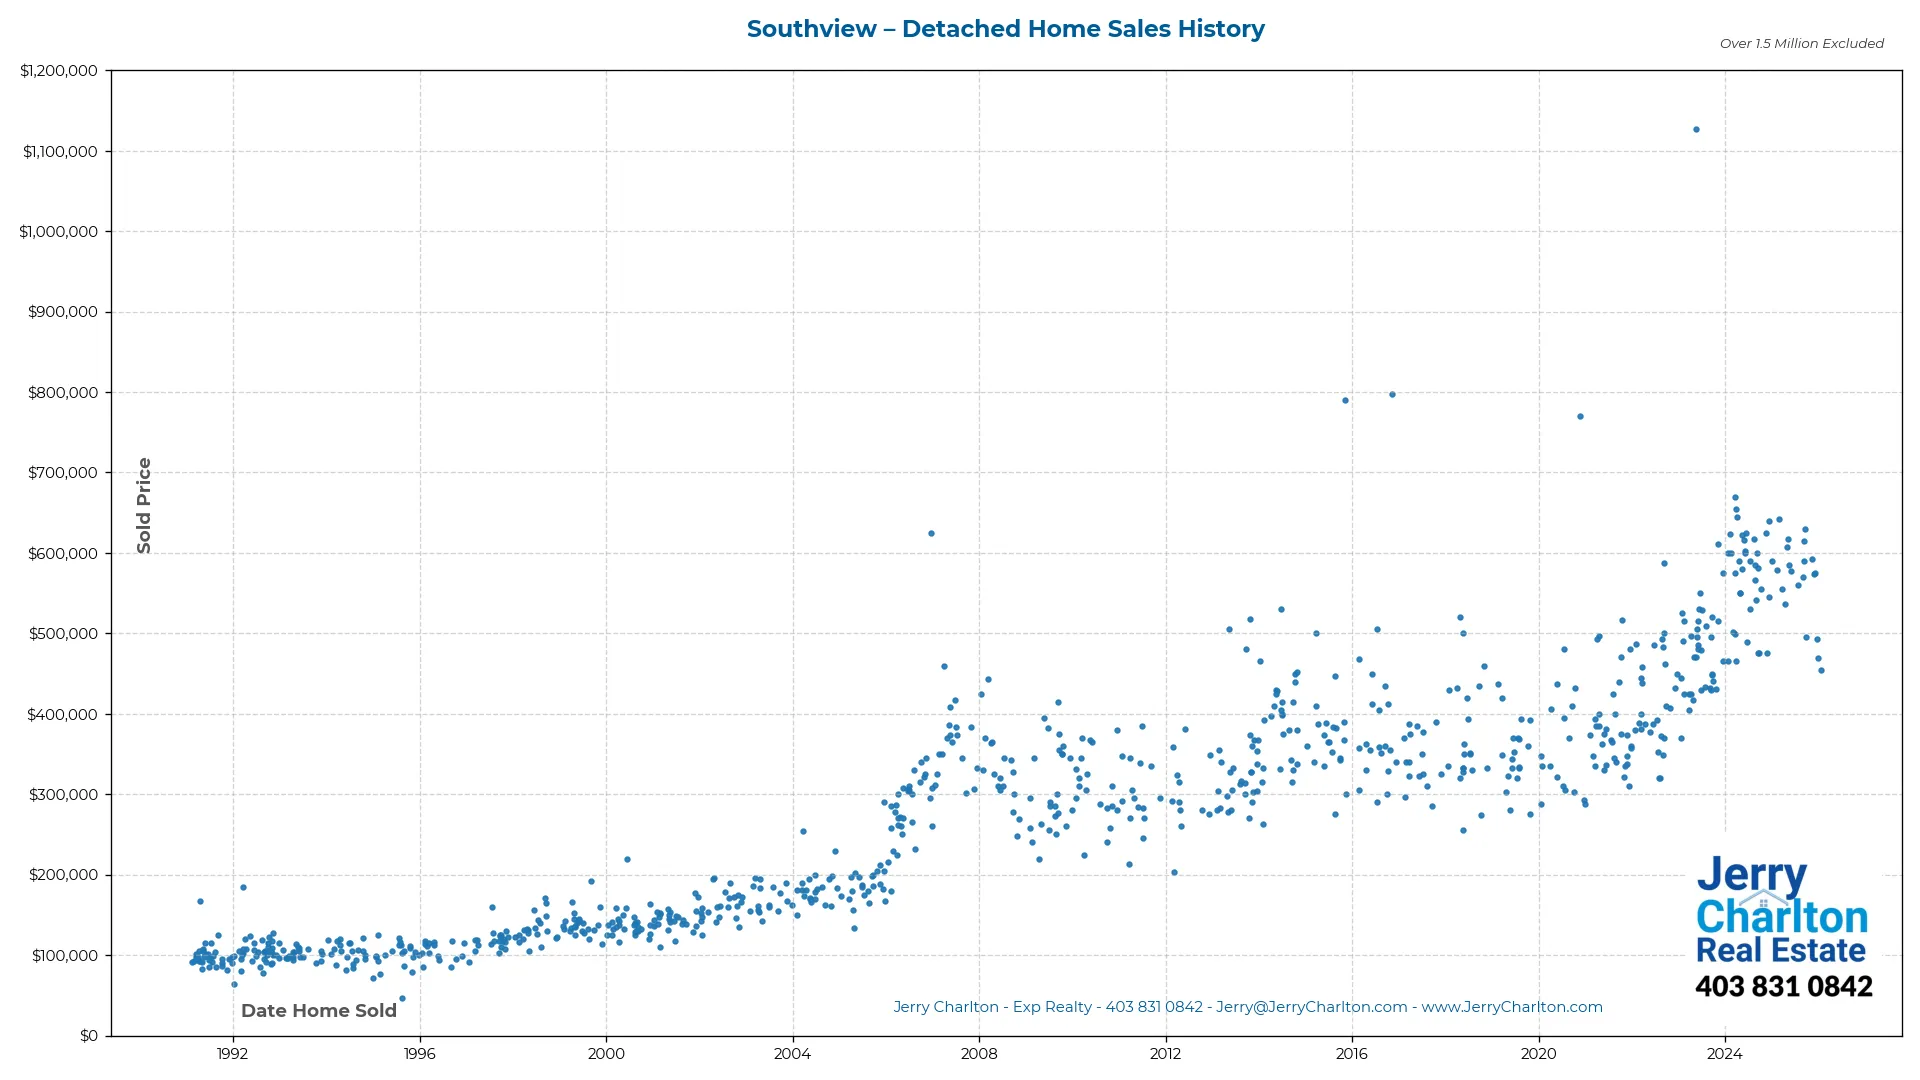Click the 'Date Home Sold' axis label
The width and height of the screenshot is (1920, 1080).
[x=319, y=1011]
